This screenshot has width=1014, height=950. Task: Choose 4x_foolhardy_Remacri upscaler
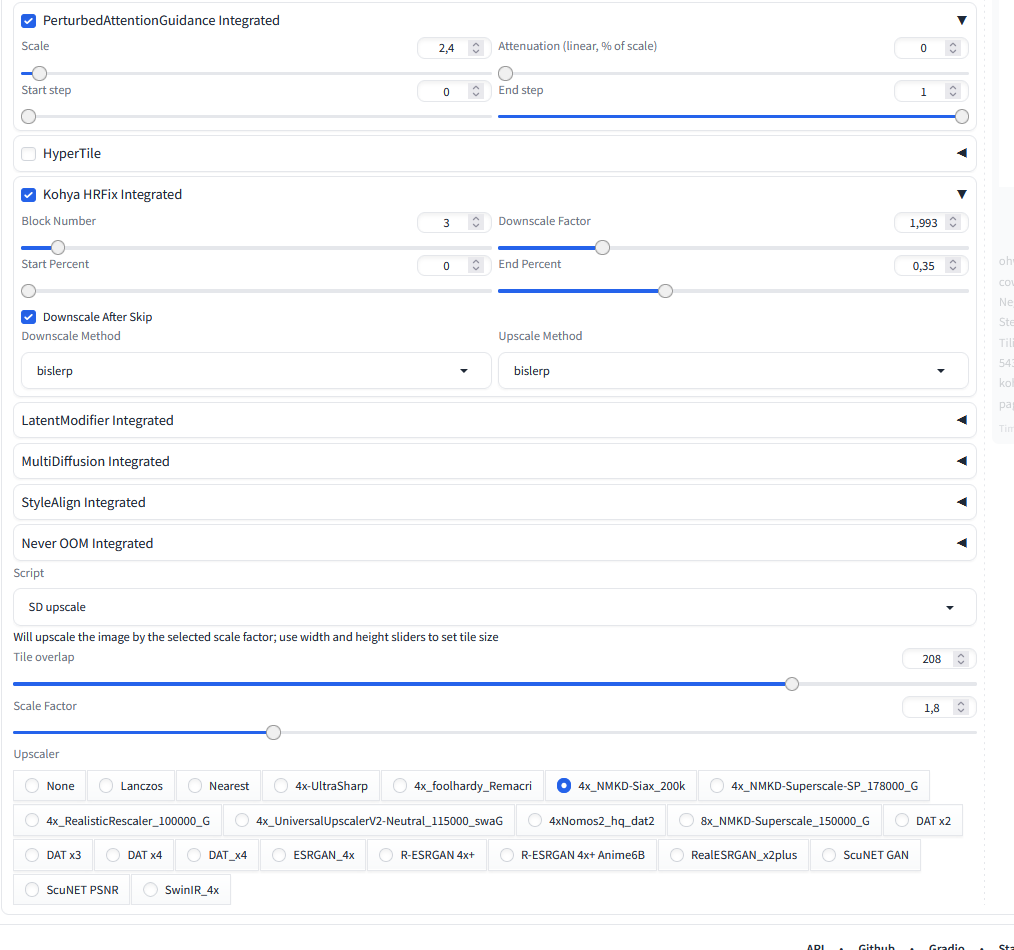coord(462,786)
